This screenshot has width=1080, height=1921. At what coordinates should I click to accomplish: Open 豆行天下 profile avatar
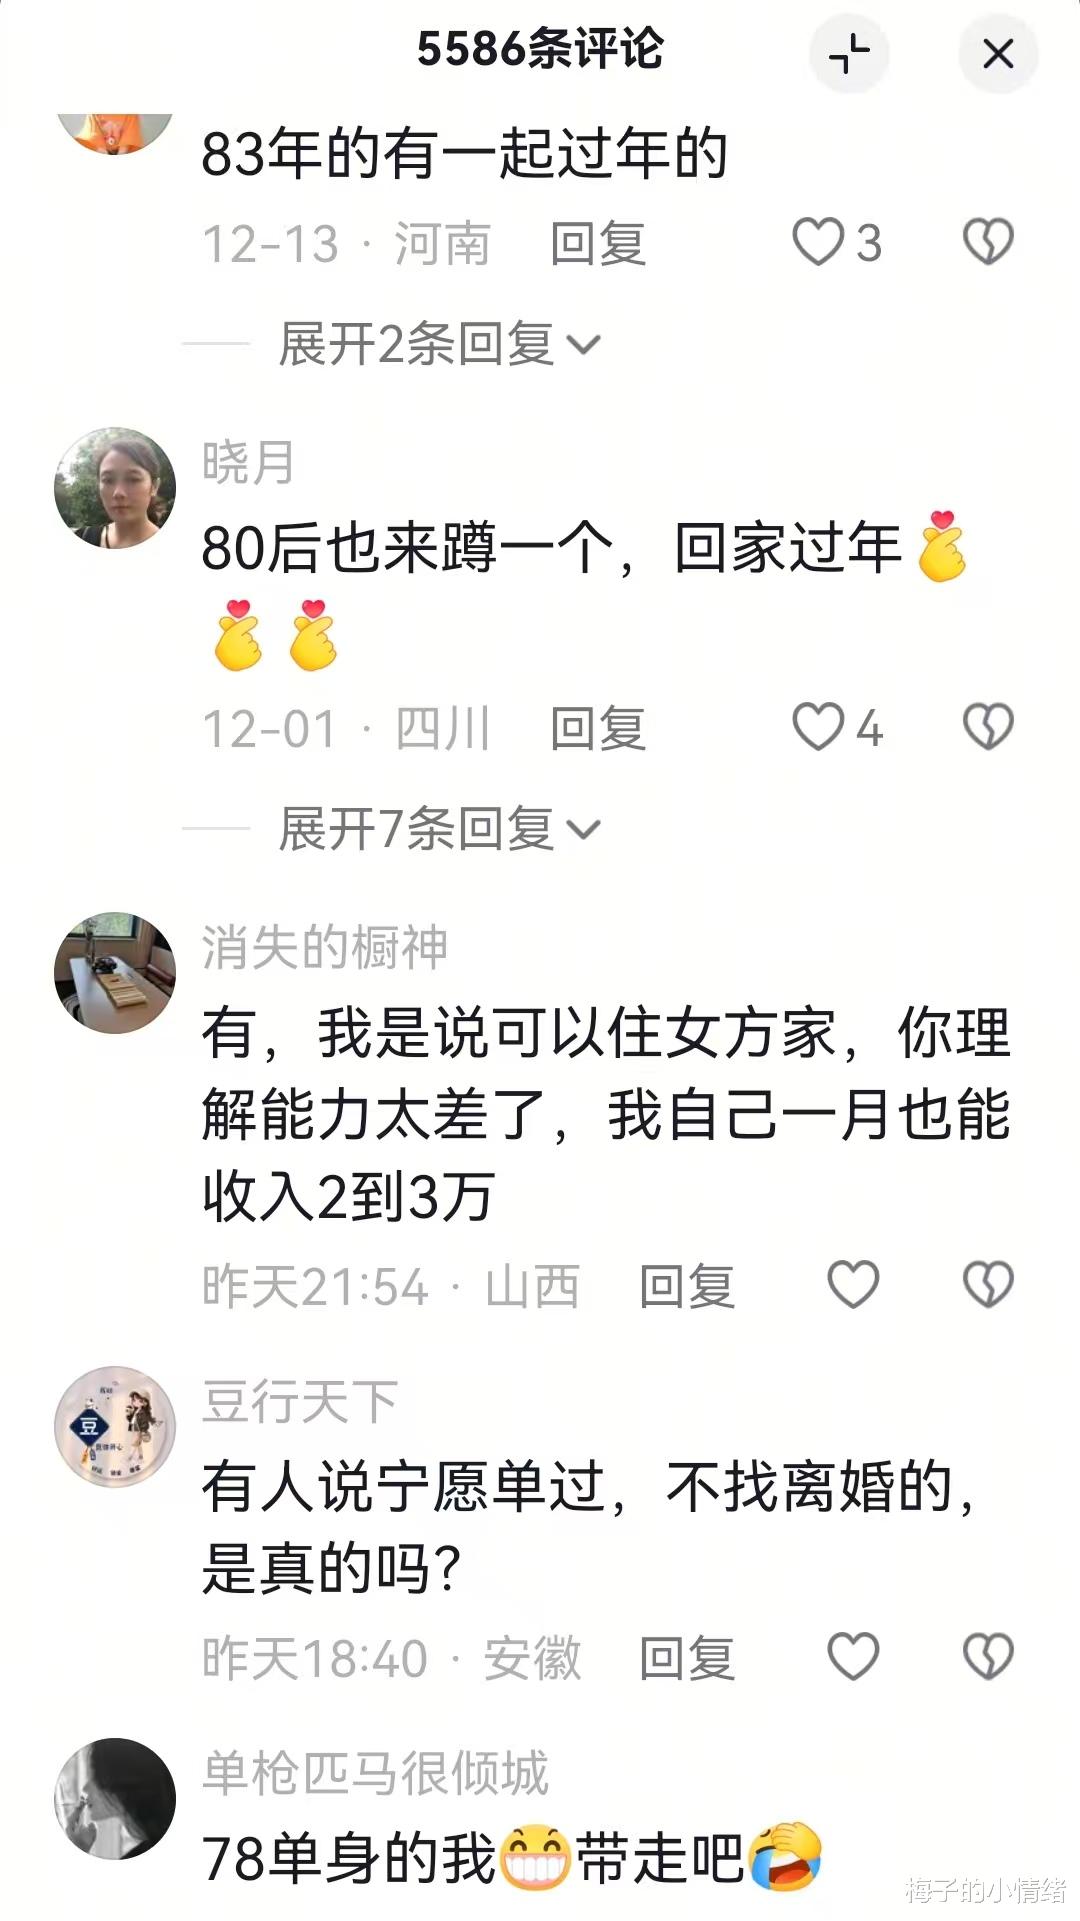115,1427
